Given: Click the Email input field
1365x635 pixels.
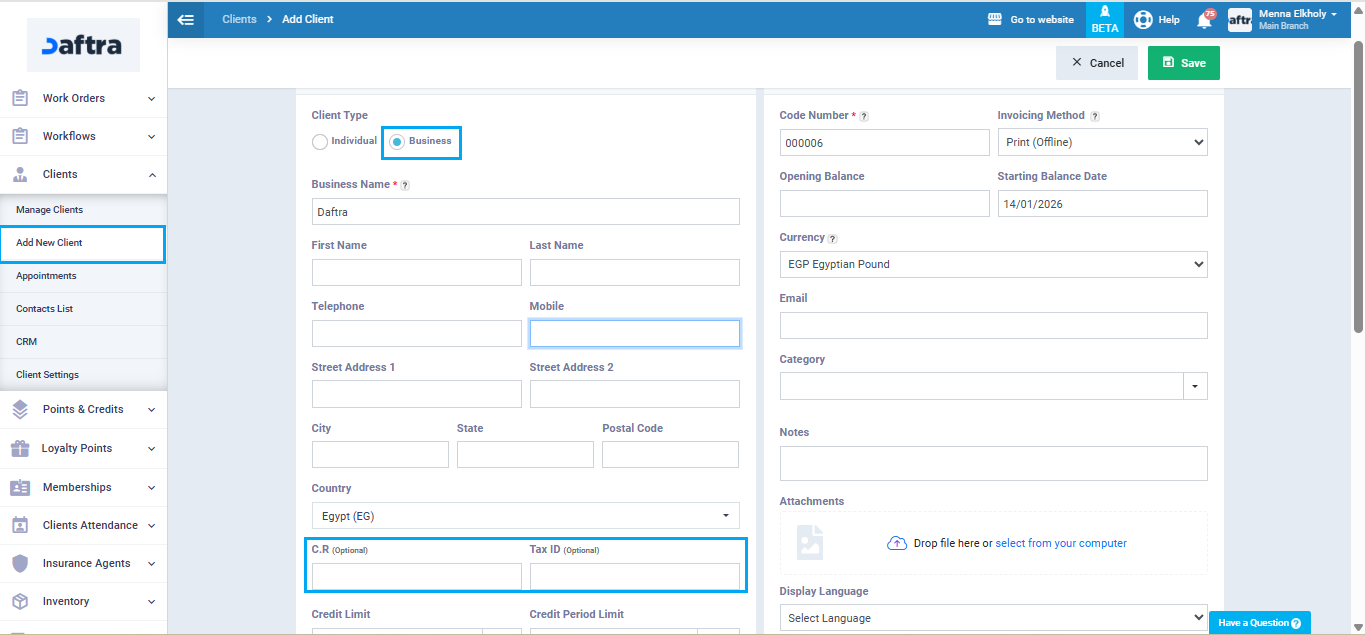Looking at the screenshot, I should (x=993, y=325).
